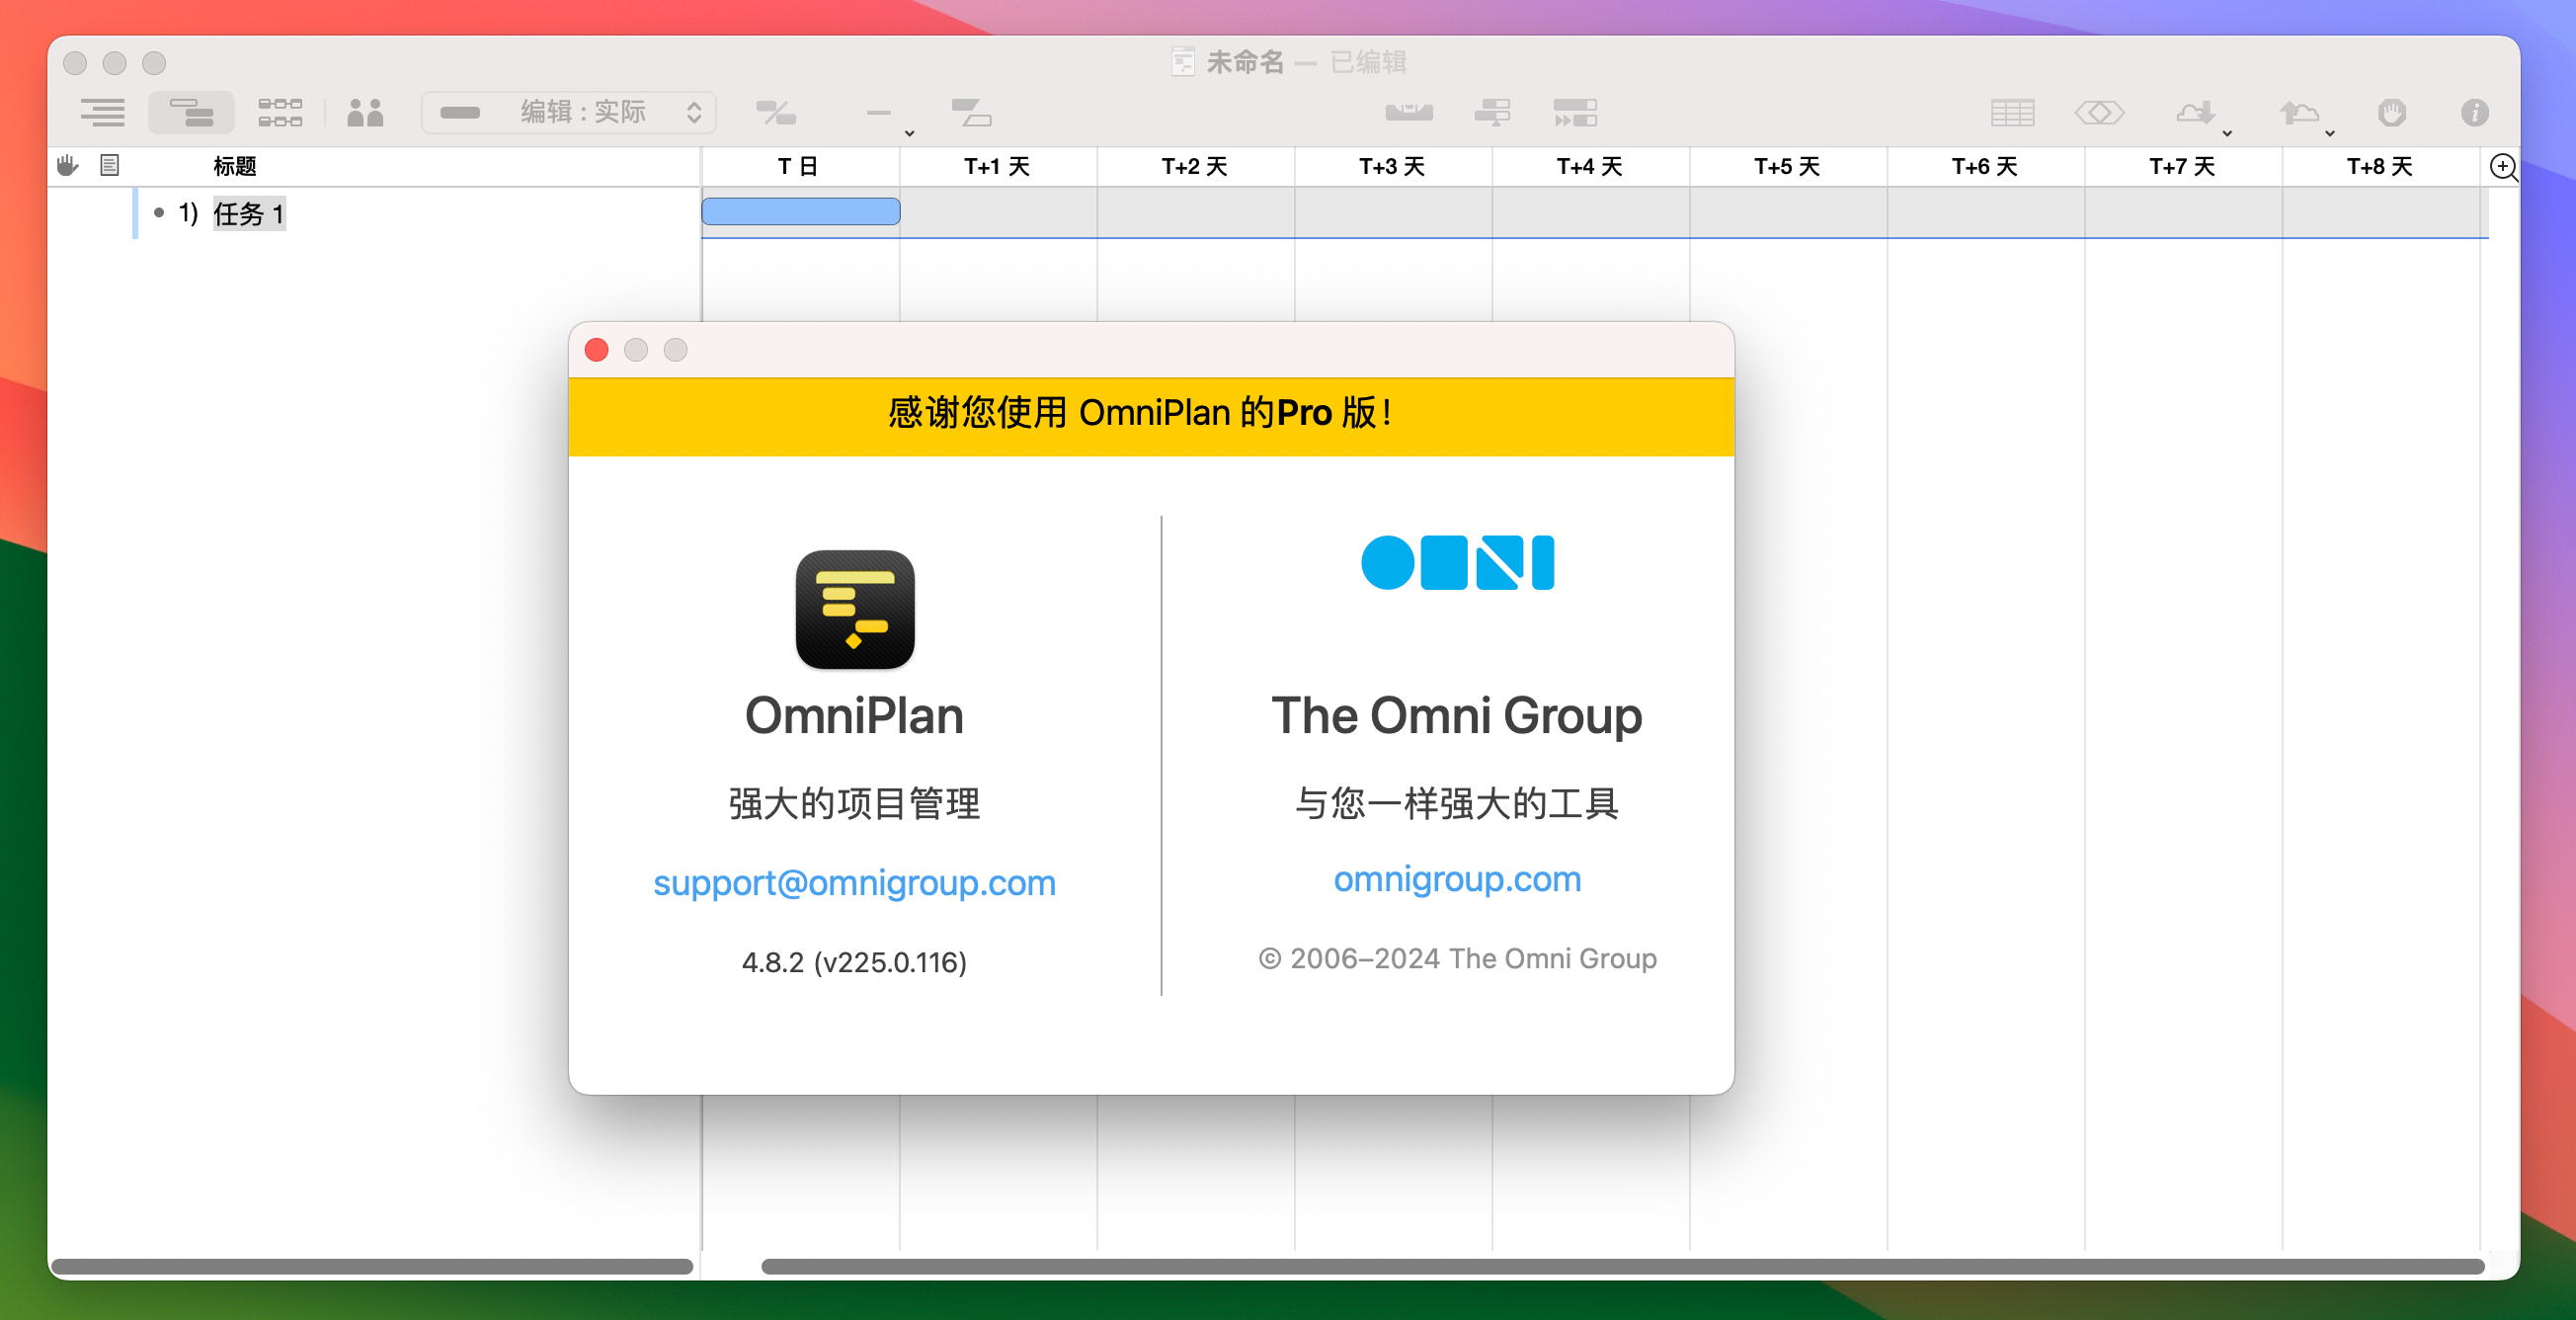The height and width of the screenshot is (1320, 2576).
Task: Click the Gantt chart horizontal scrollbar
Action: point(1623,1266)
